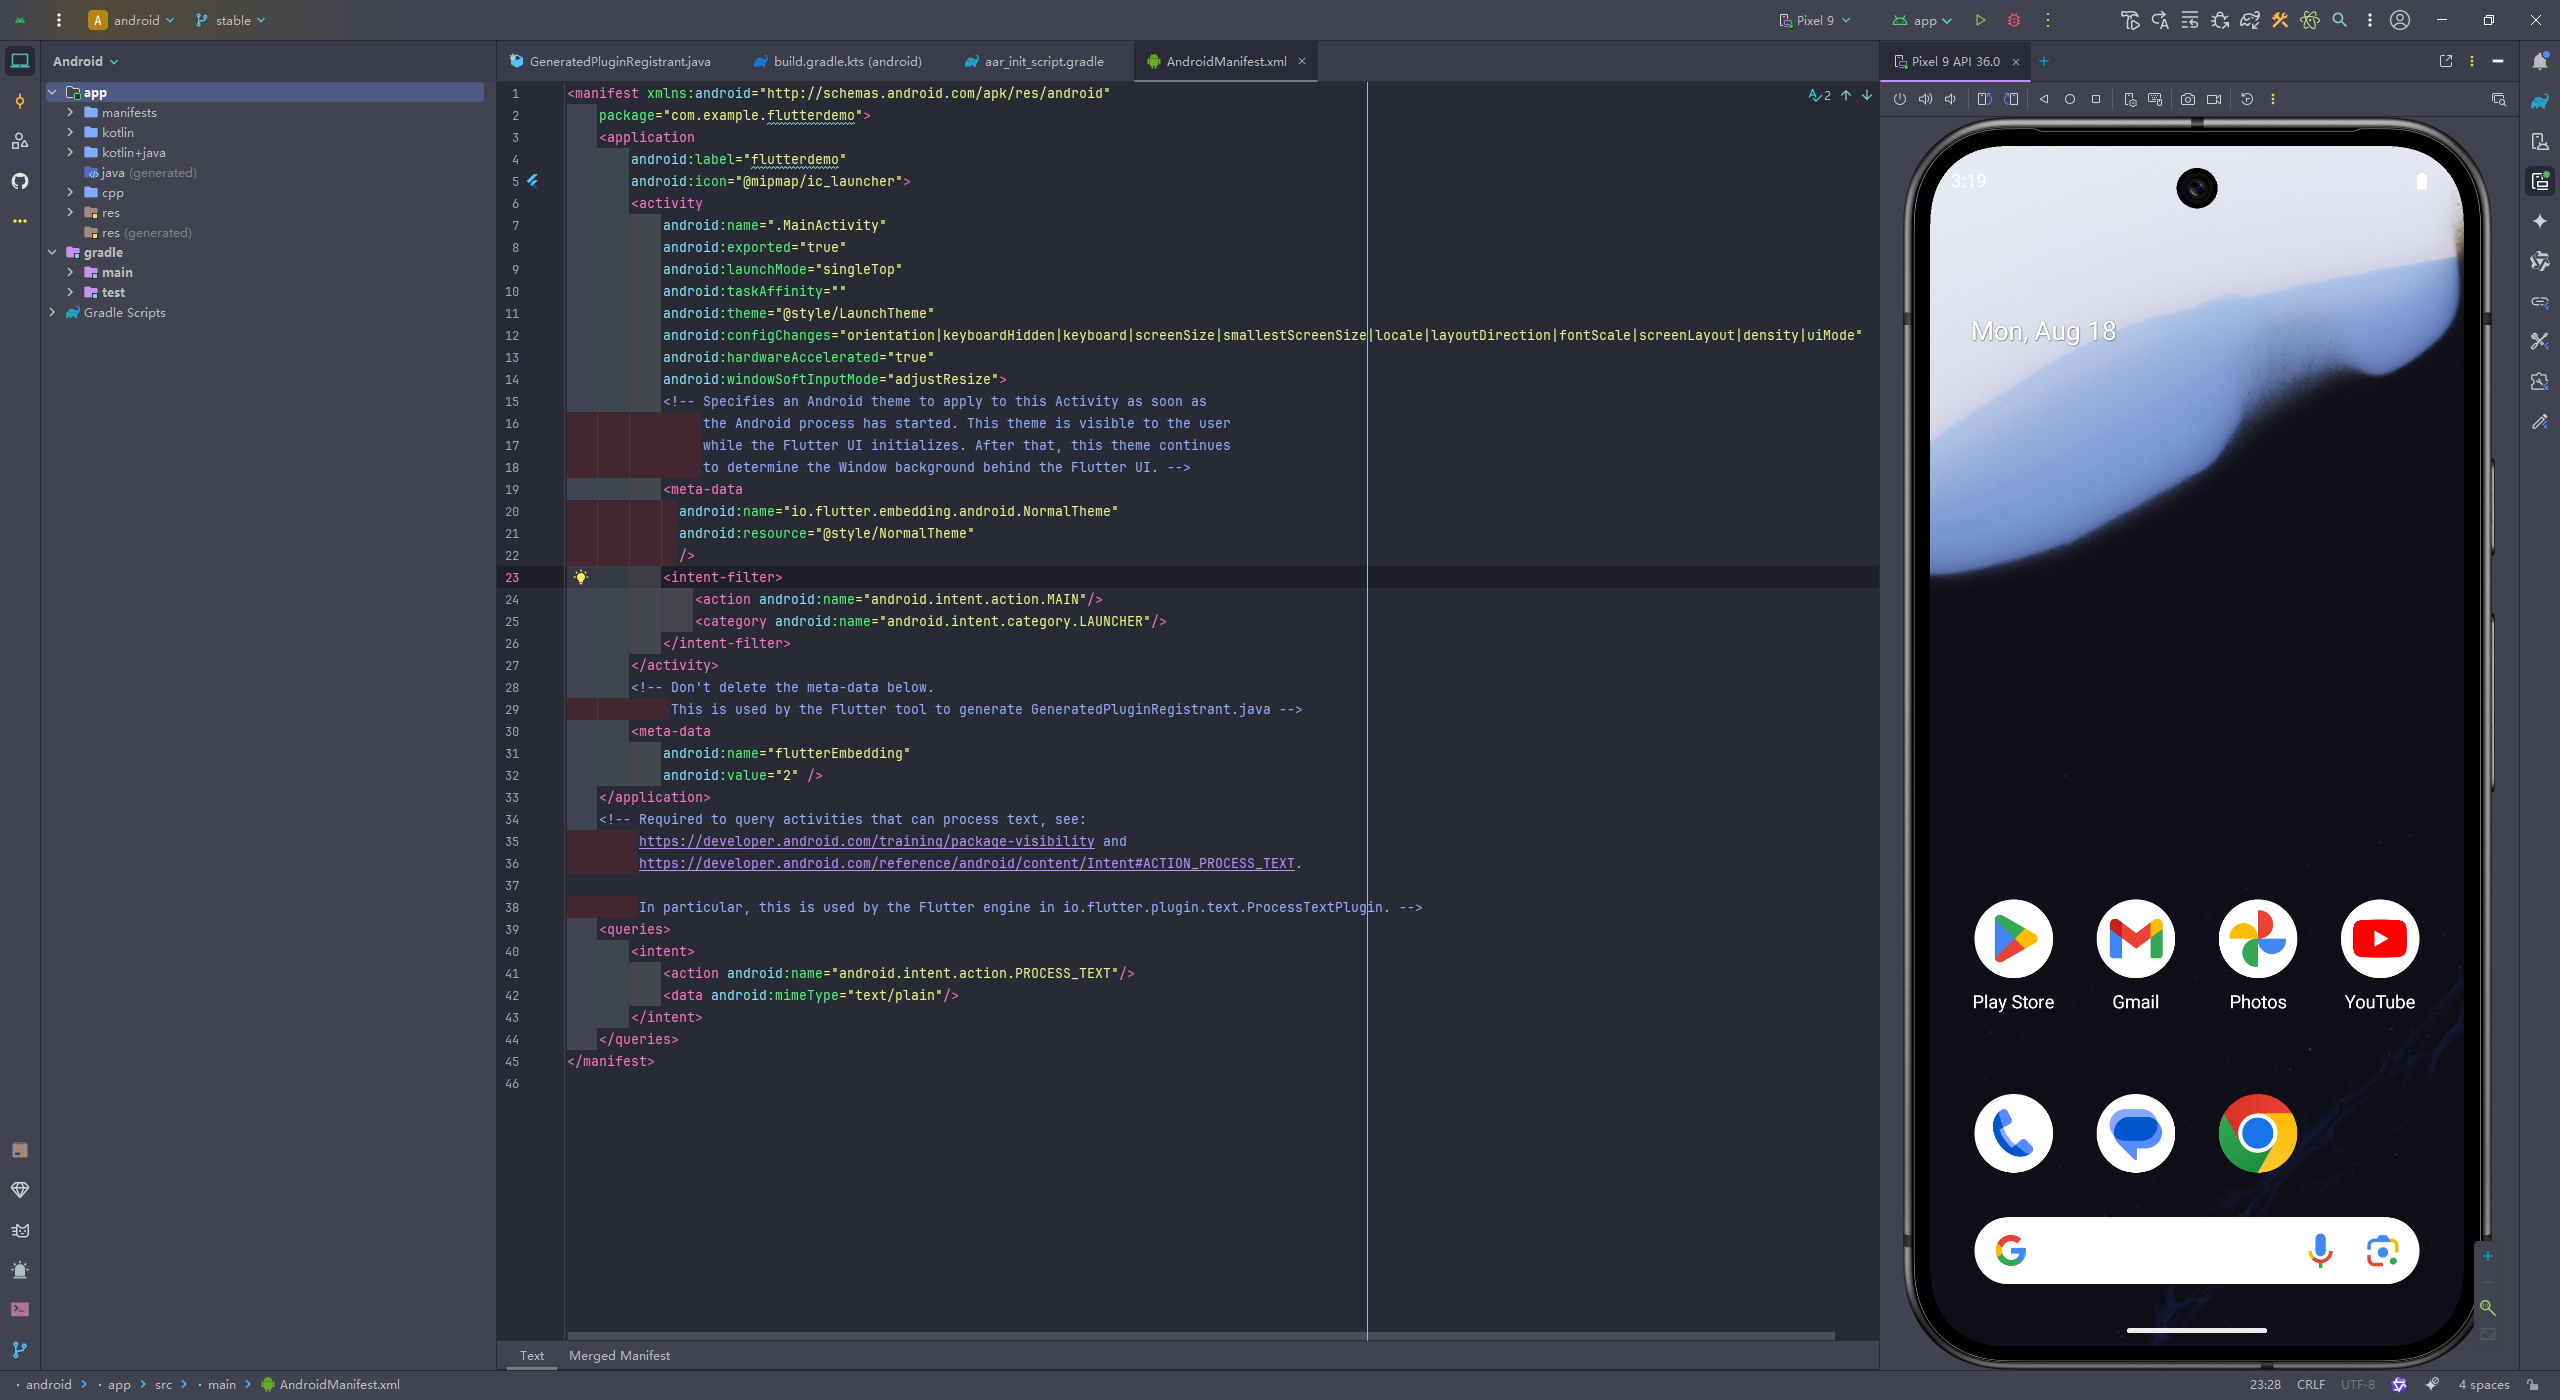
Task: Expand the manifests folder in project tree
Action: (70, 113)
